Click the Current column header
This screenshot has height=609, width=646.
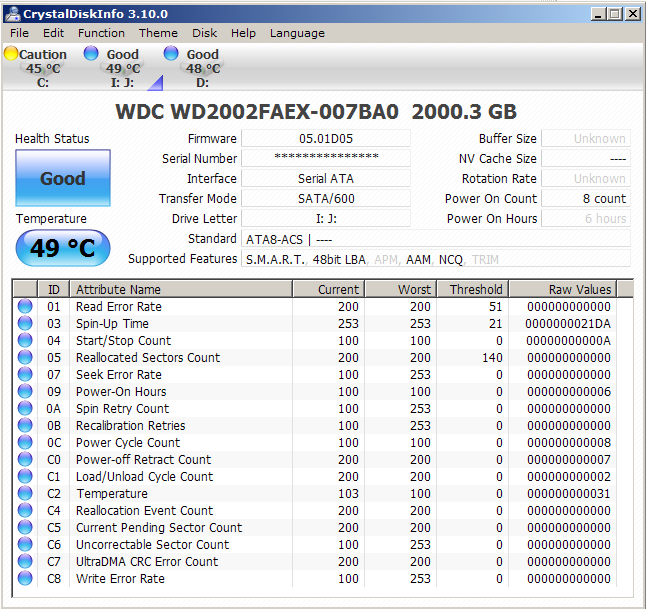tap(328, 289)
